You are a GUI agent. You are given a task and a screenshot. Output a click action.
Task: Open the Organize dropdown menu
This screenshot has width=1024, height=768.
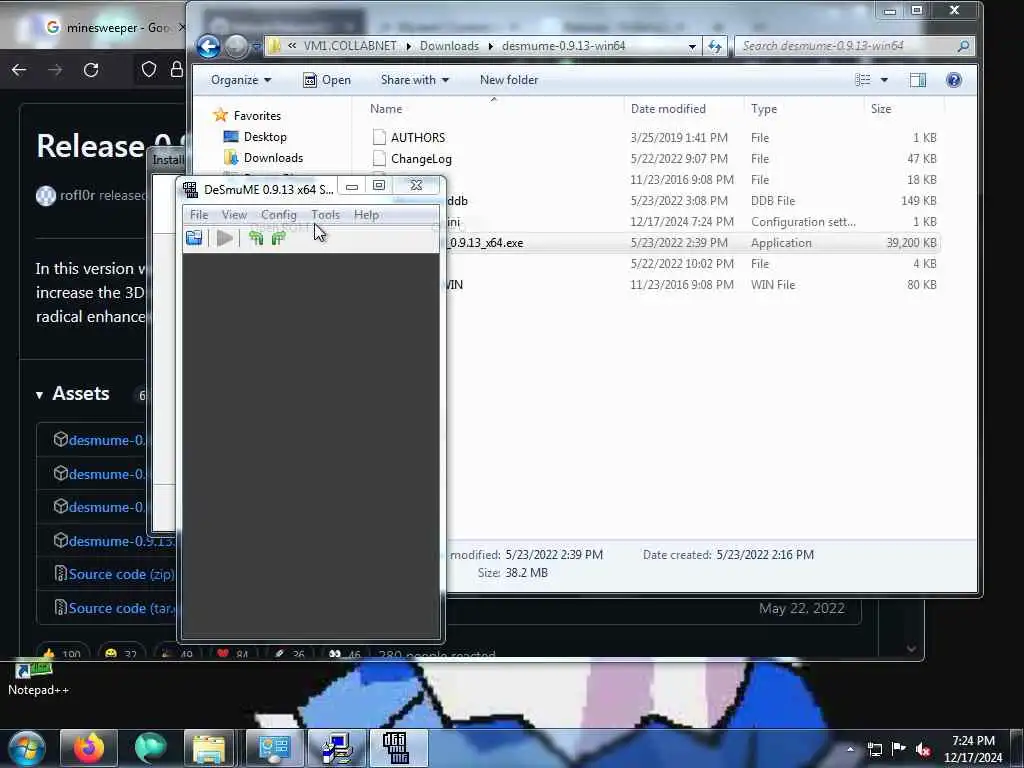click(x=240, y=80)
